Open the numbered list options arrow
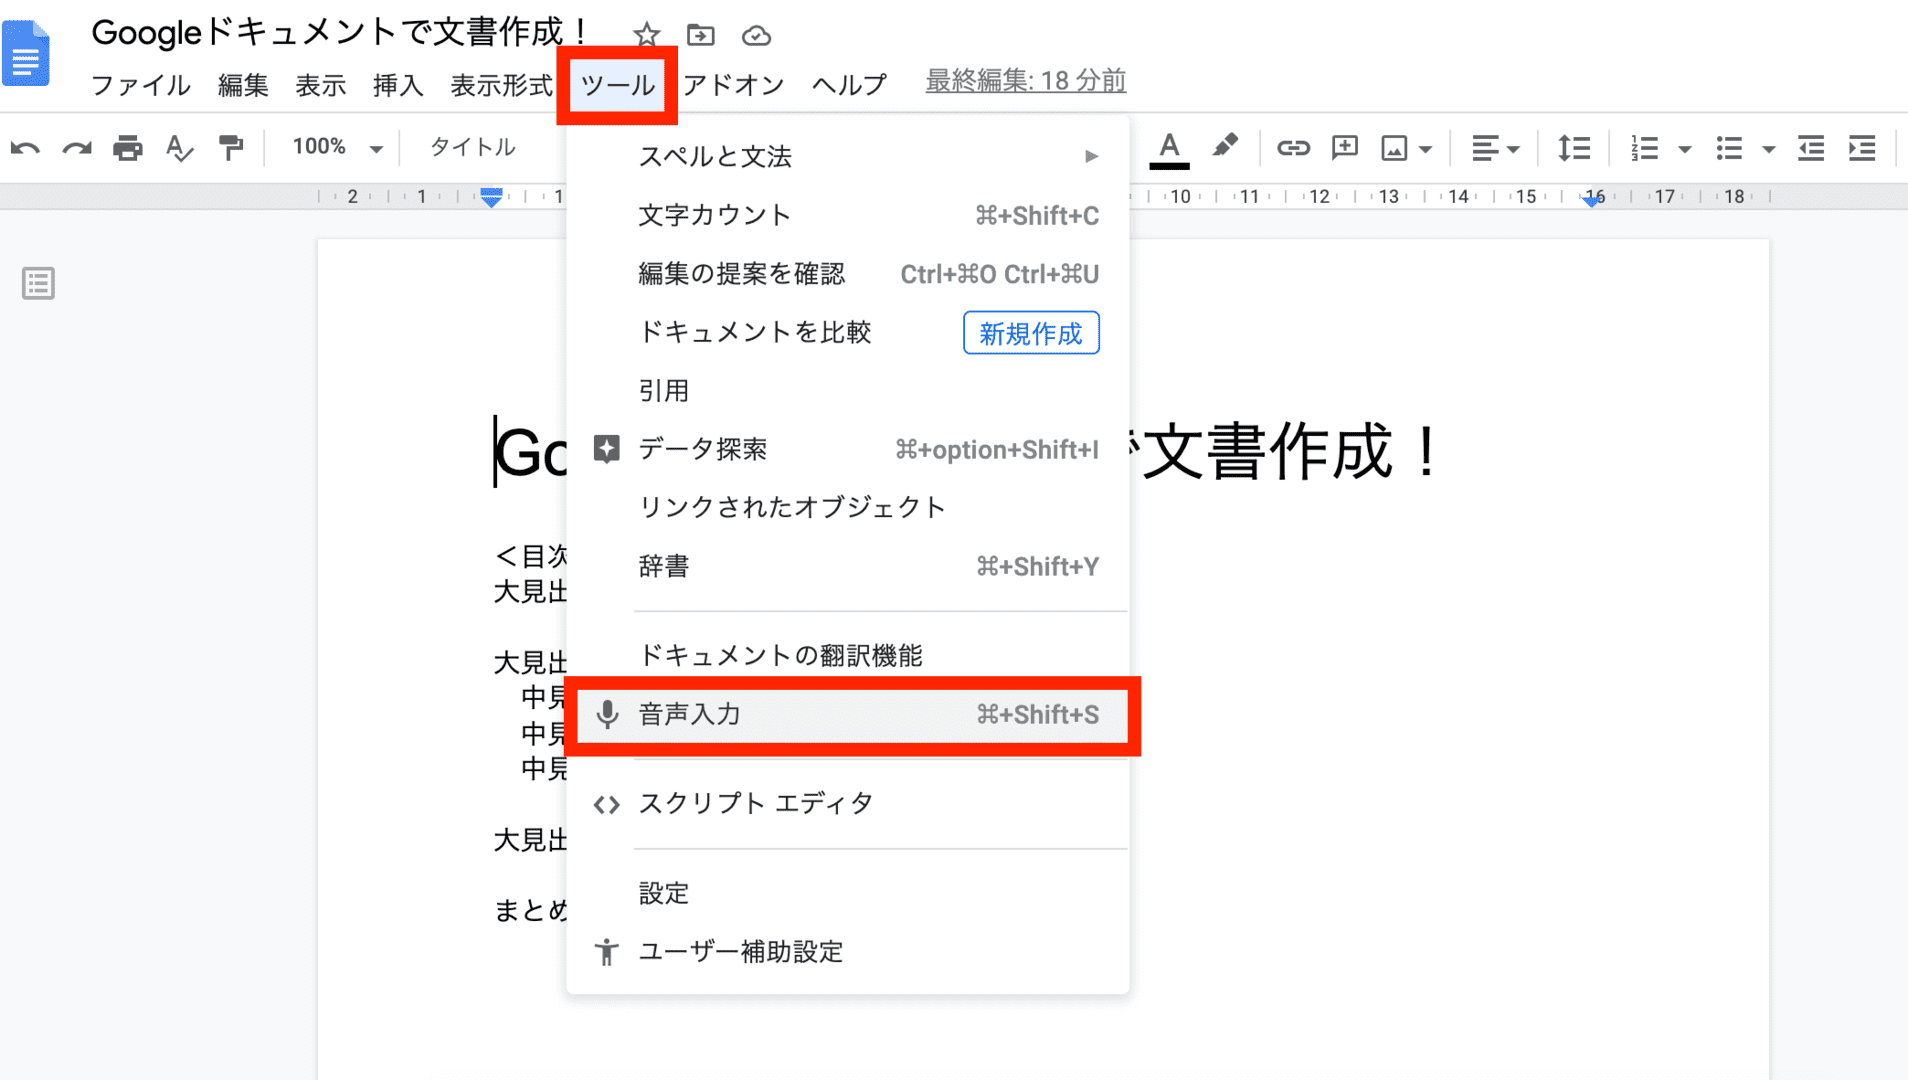This screenshot has width=1908, height=1080. click(x=1684, y=150)
